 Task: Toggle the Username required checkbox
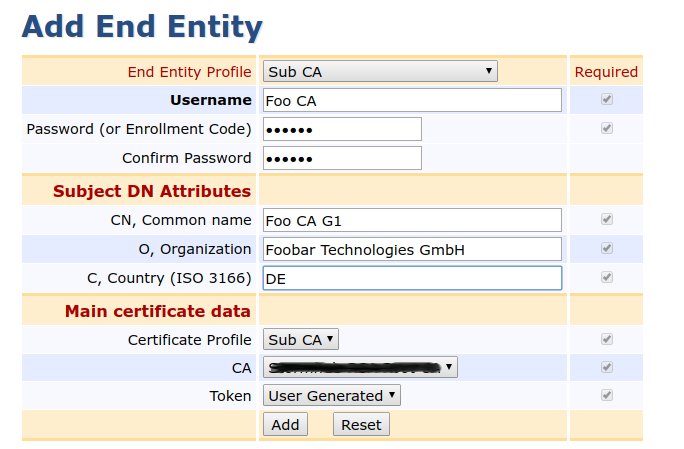pyautogui.click(x=606, y=100)
